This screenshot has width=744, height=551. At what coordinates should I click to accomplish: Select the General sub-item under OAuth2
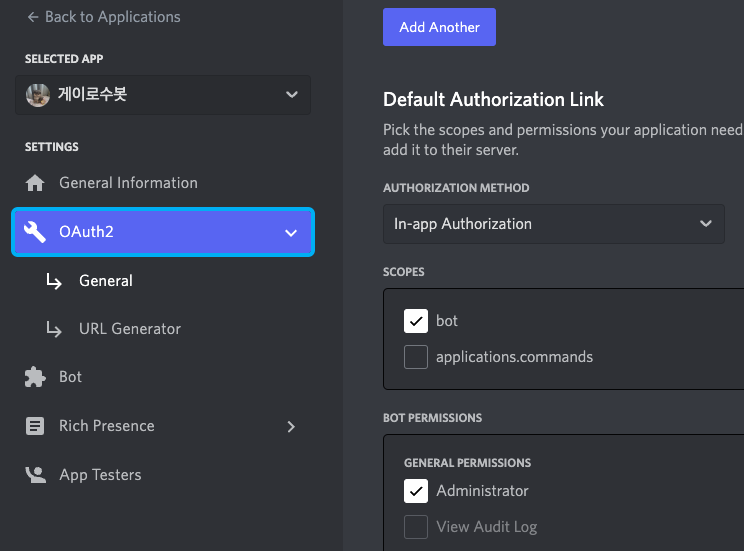106,280
